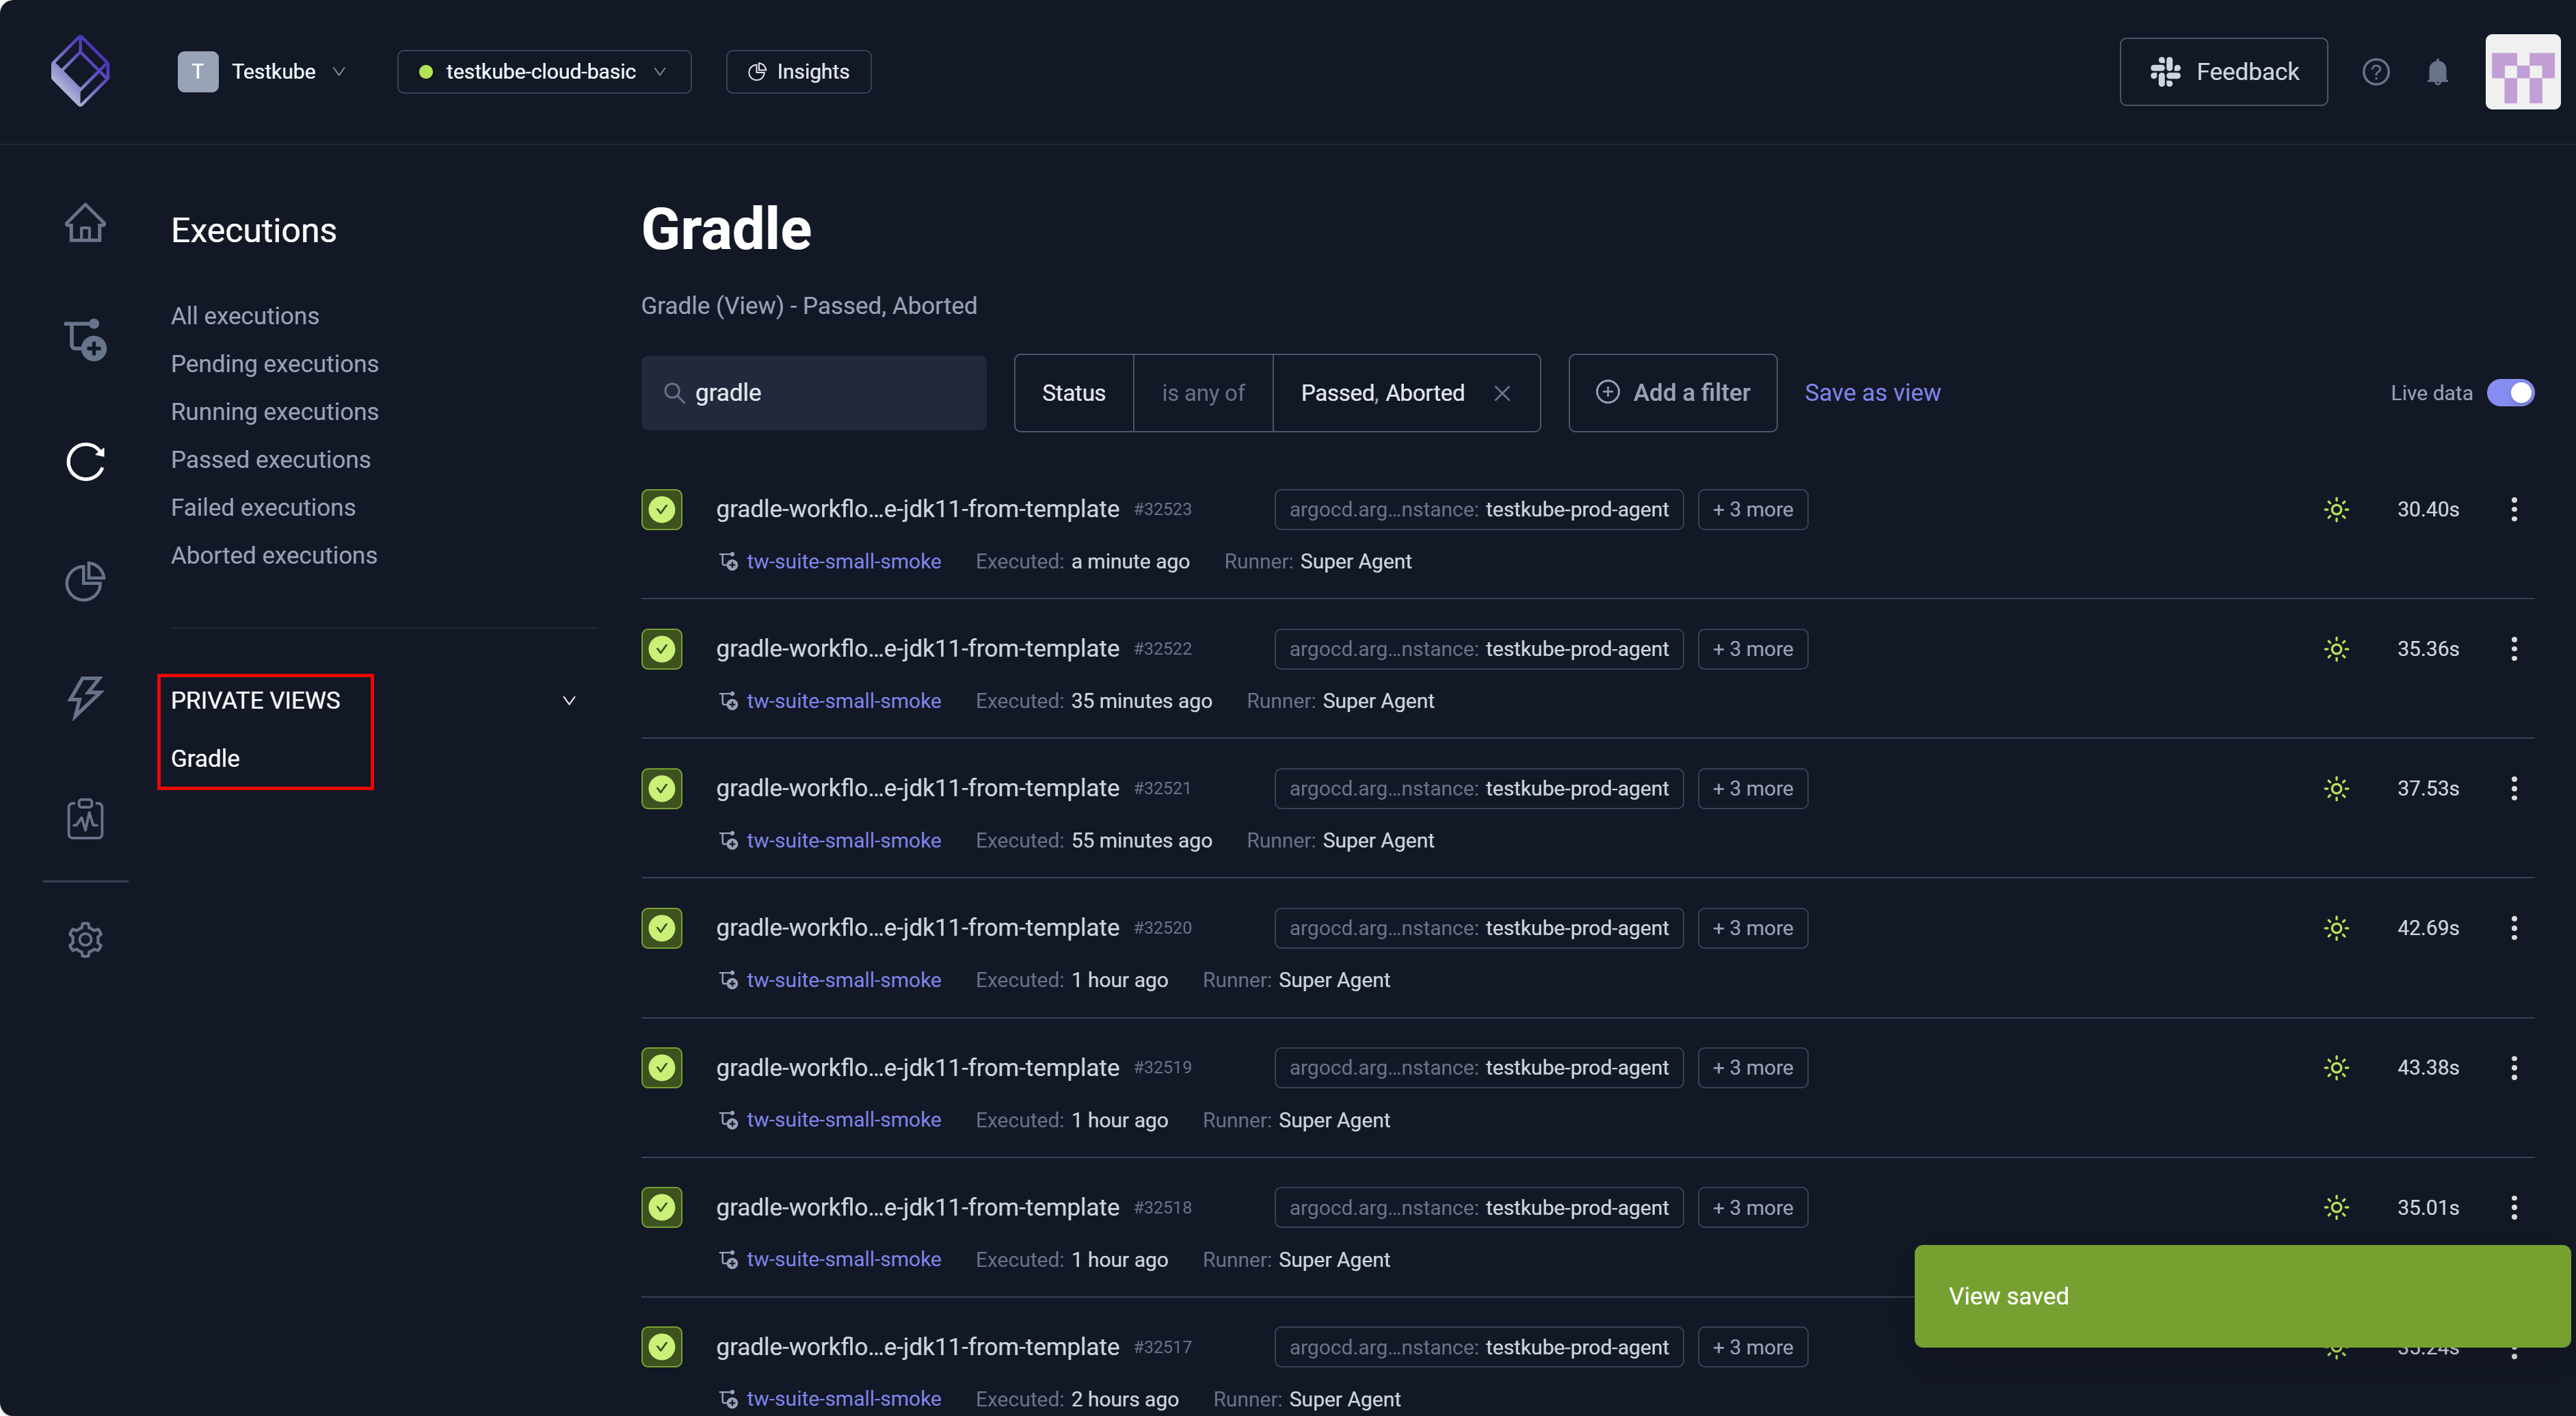Open the Gradle private view
This screenshot has height=1416, width=2576.
pyautogui.click(x=205, y=758)
